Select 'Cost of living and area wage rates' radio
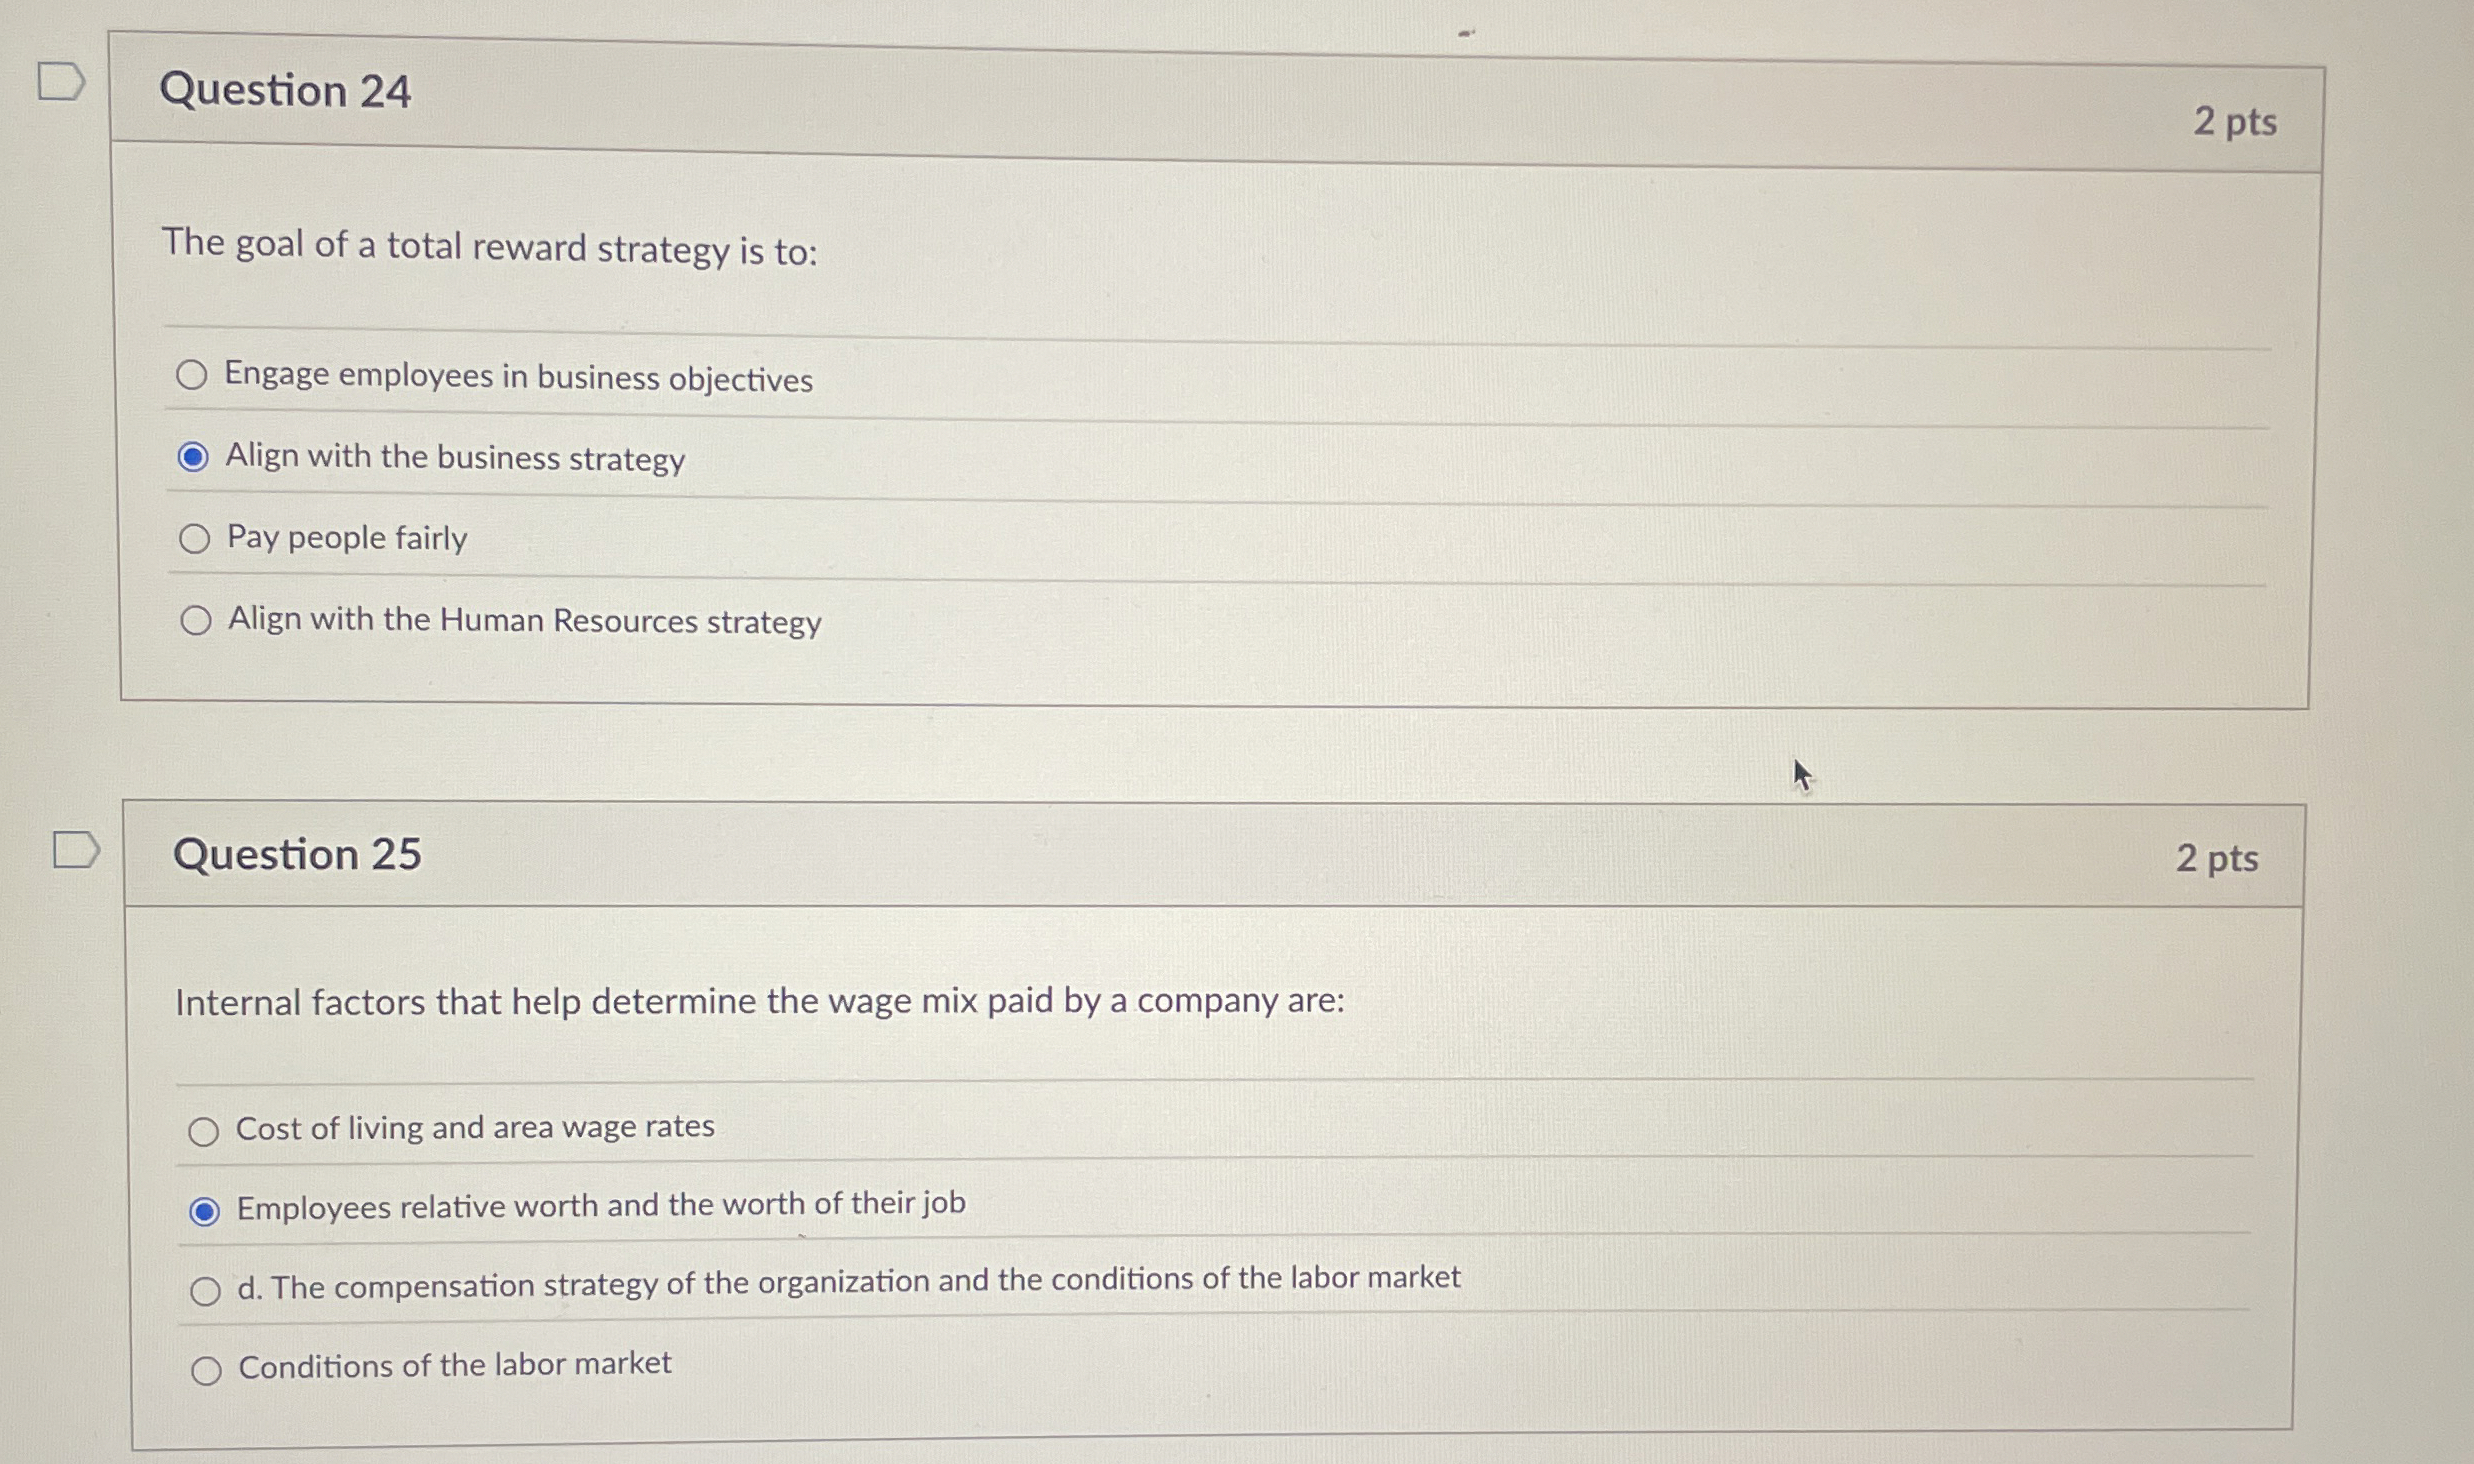The image size is (2474, 1464). coord(204,1131)
